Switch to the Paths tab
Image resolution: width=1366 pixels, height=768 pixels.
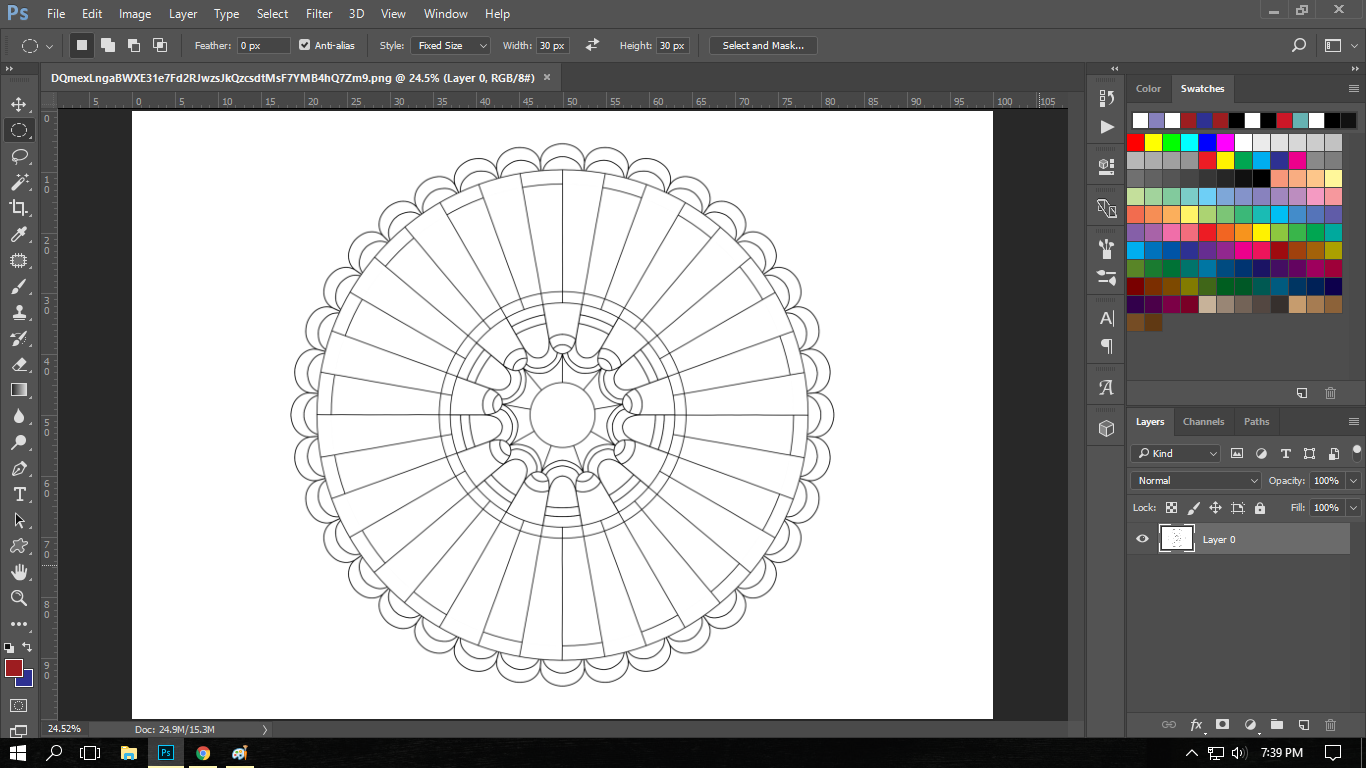pos(1256,421)
